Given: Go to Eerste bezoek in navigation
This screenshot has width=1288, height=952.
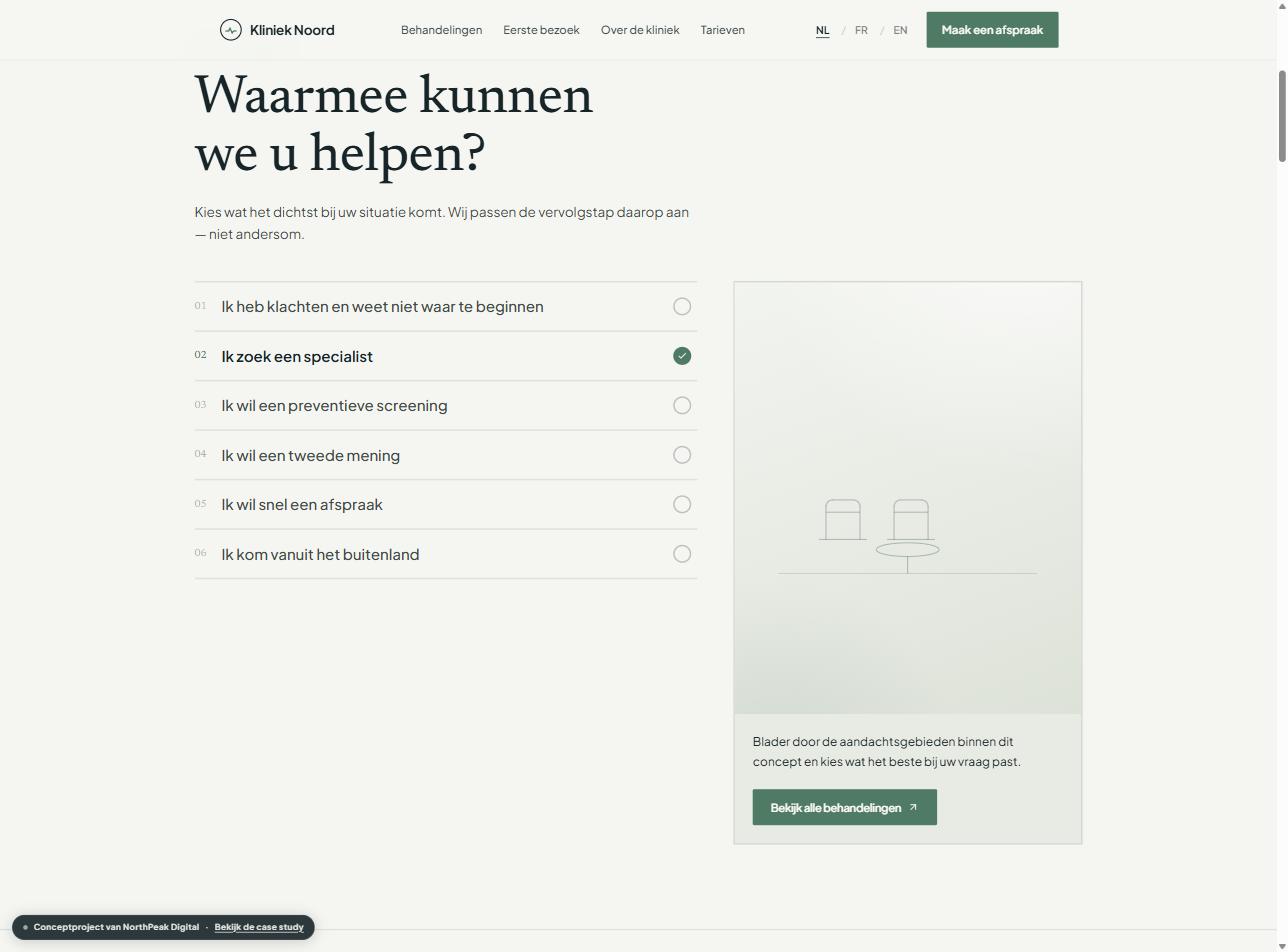Looking at the screenshot, I should pyautogui.click(x=541, y=30).
